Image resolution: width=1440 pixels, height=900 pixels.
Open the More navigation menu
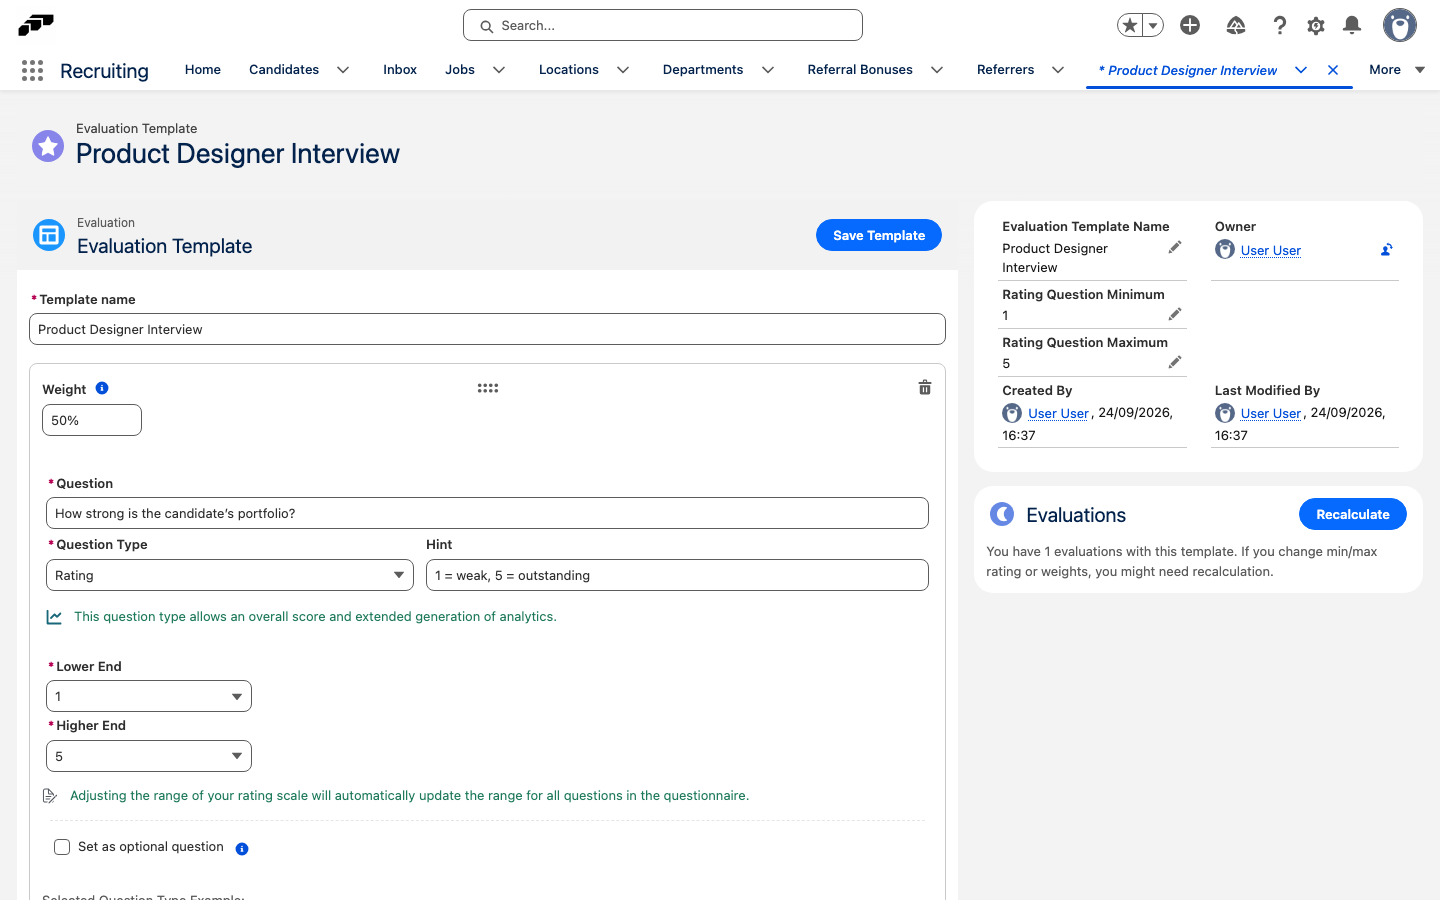pos(1397,70)
